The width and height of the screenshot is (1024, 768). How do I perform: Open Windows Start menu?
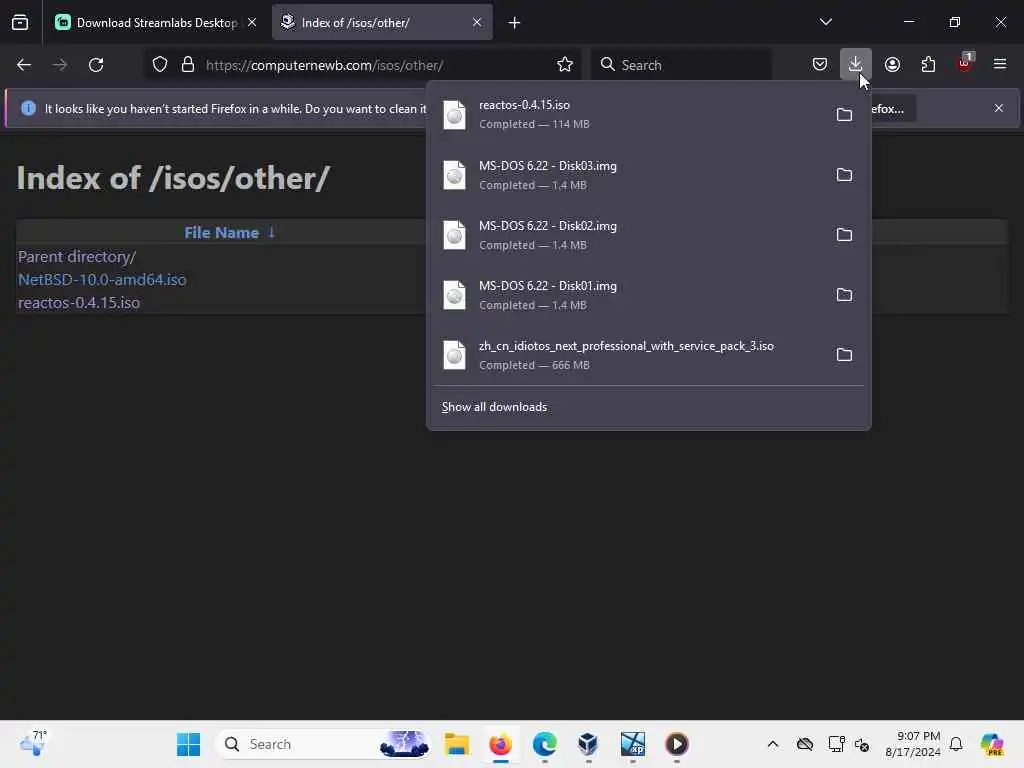coord(188,744)
